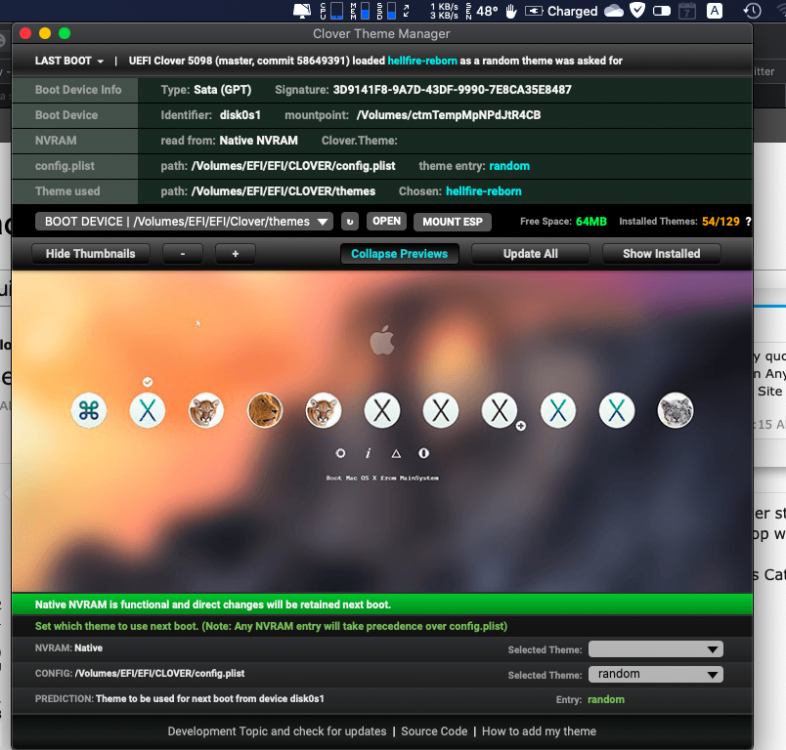The width and height of the screenshot is (786, 750).
Task: Click the hellfire-reborn link in last boot line
Action: [x=422, y=61]
